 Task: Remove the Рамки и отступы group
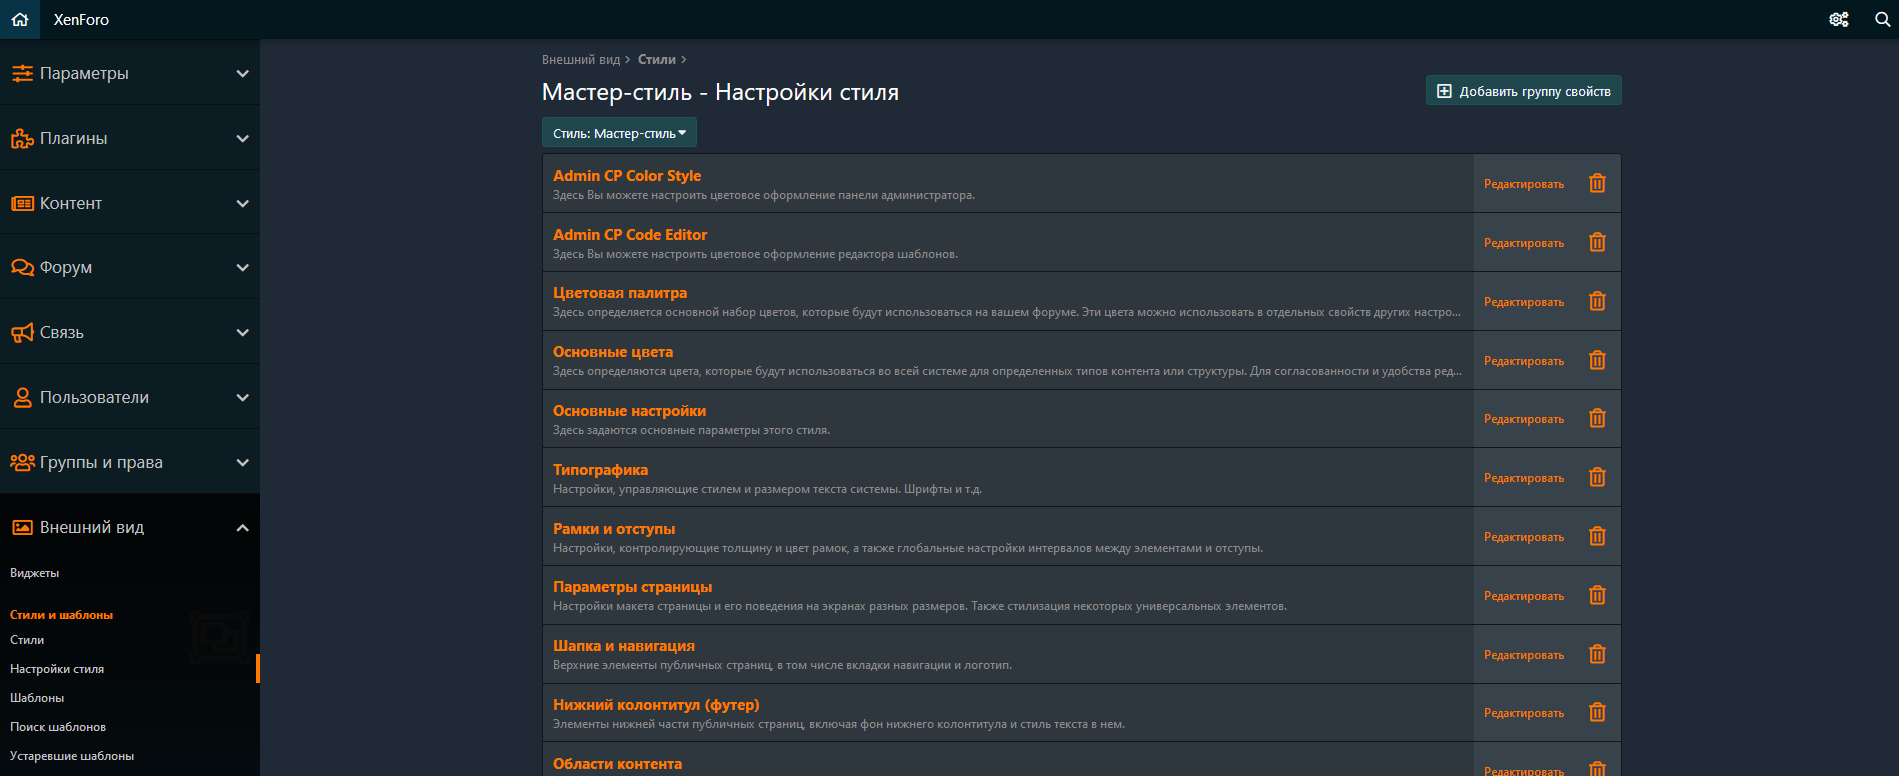1597,536
